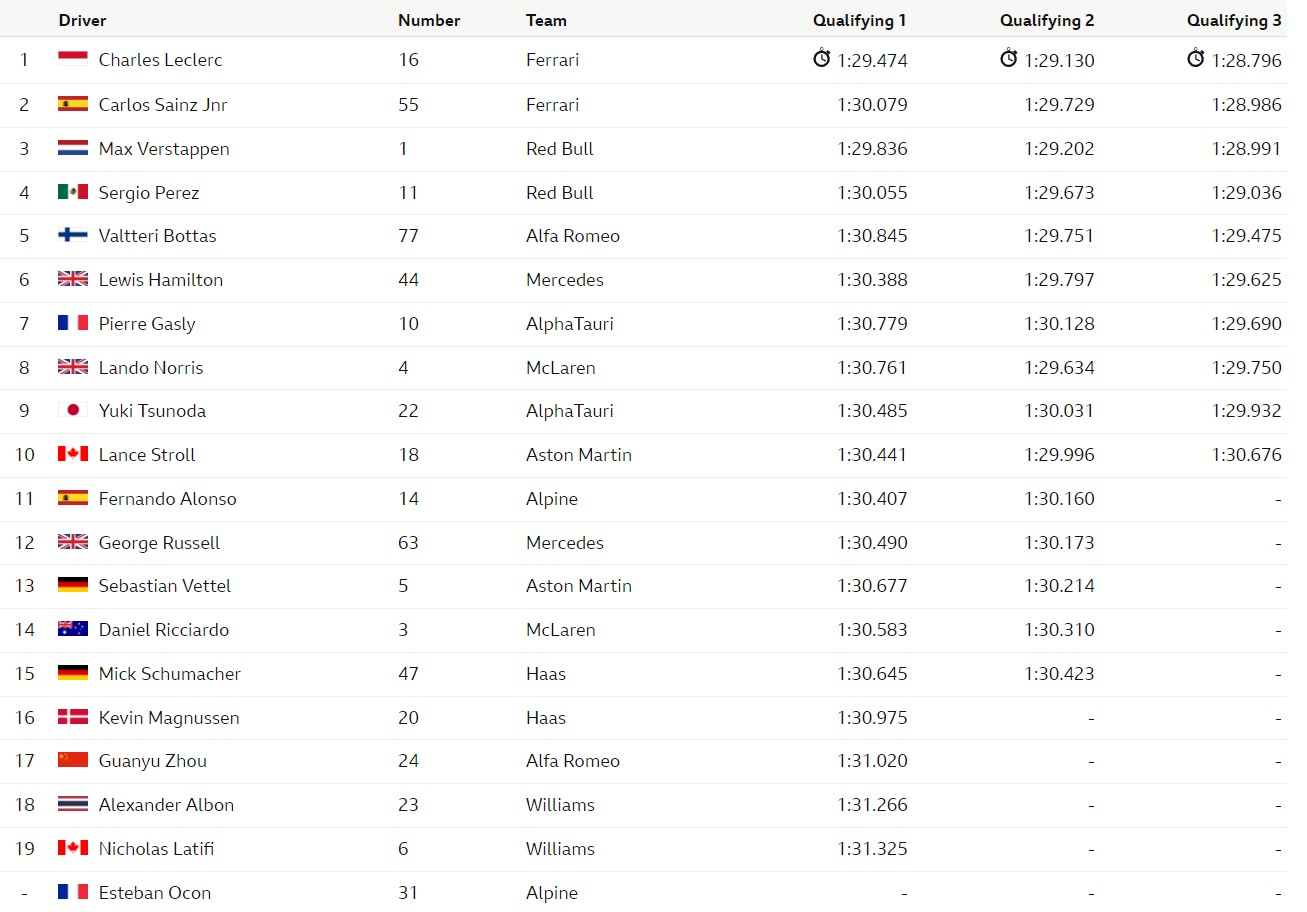Click the Finnish flag beside Valtteri Bottas
1307x912 pixels.
click(73, 235)
